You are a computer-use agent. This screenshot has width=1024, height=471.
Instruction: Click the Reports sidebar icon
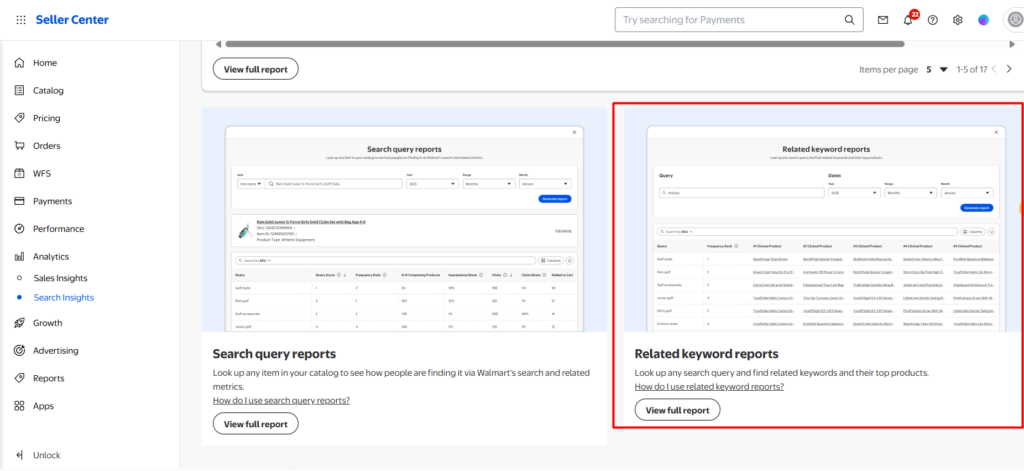20,378
